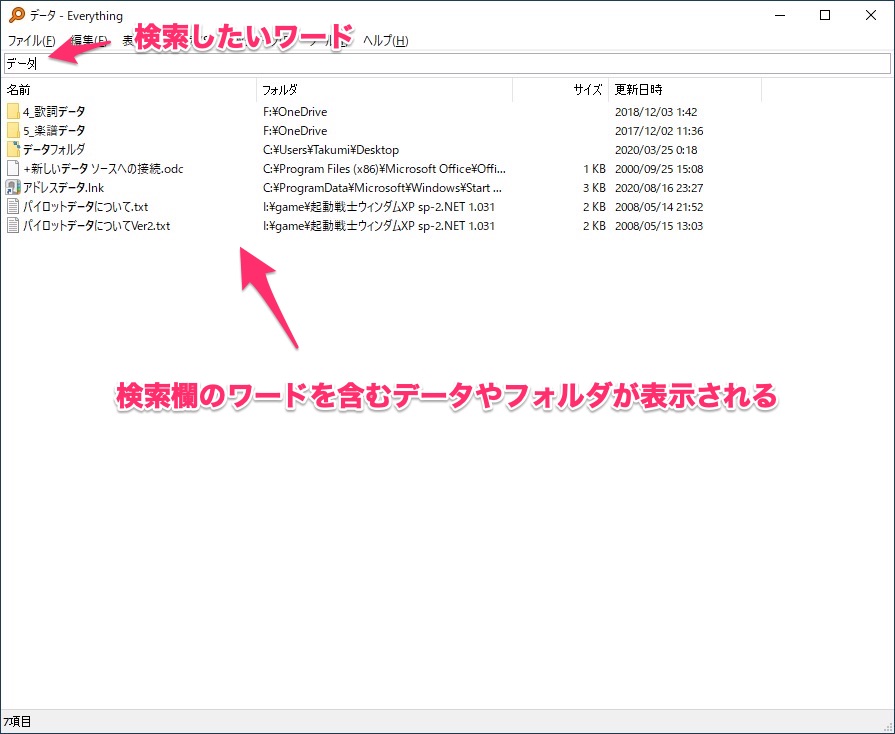Click the search input field containing データ
The height and width of the screenshot is (734, 895).
click(446, 63)
